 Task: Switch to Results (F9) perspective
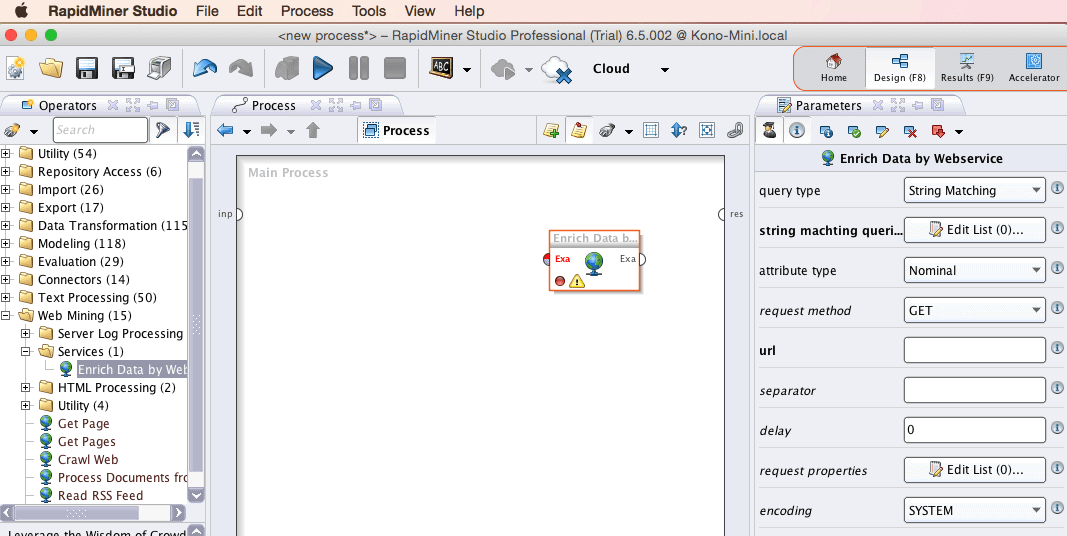(x=967, y=68)
